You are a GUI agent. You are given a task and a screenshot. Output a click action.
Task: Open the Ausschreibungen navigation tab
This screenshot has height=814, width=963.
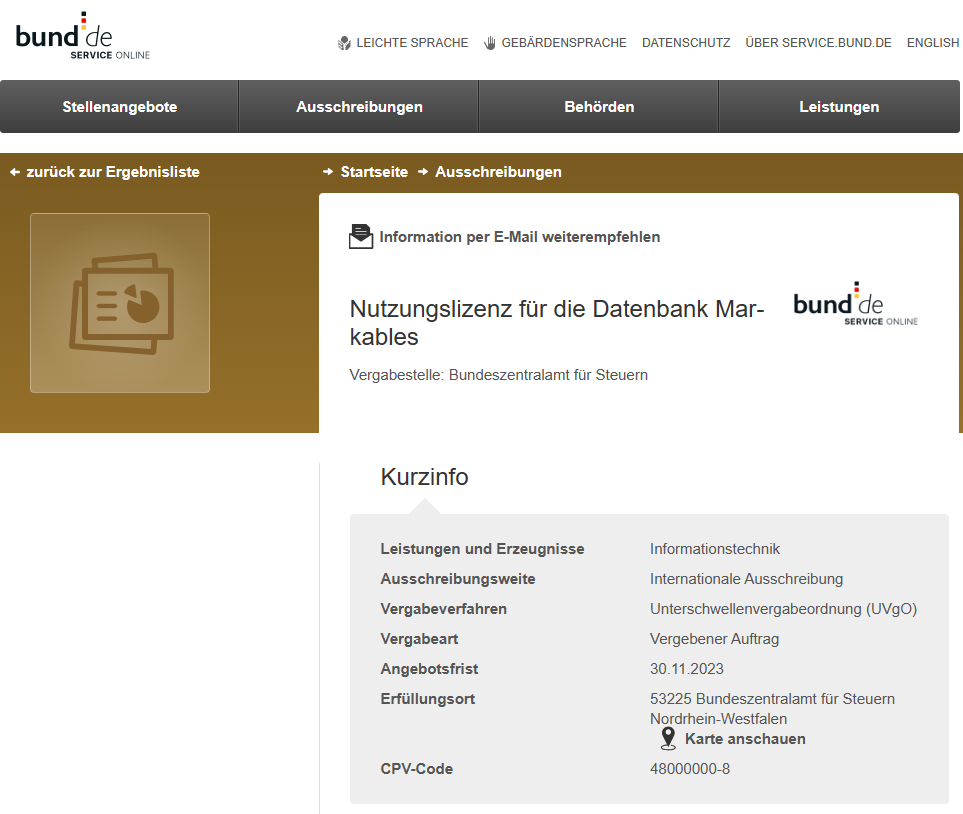(x=359, y=107)
